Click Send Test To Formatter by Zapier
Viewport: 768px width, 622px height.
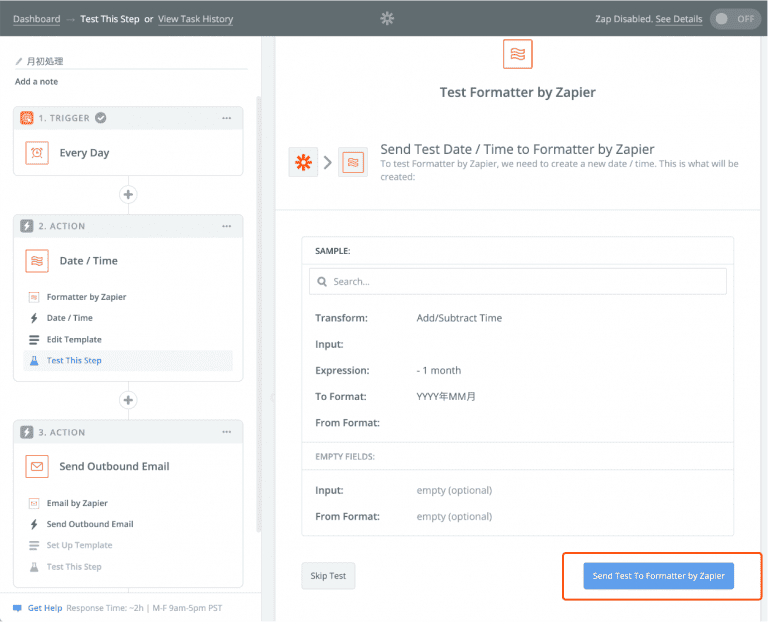[x=658, y=576]
